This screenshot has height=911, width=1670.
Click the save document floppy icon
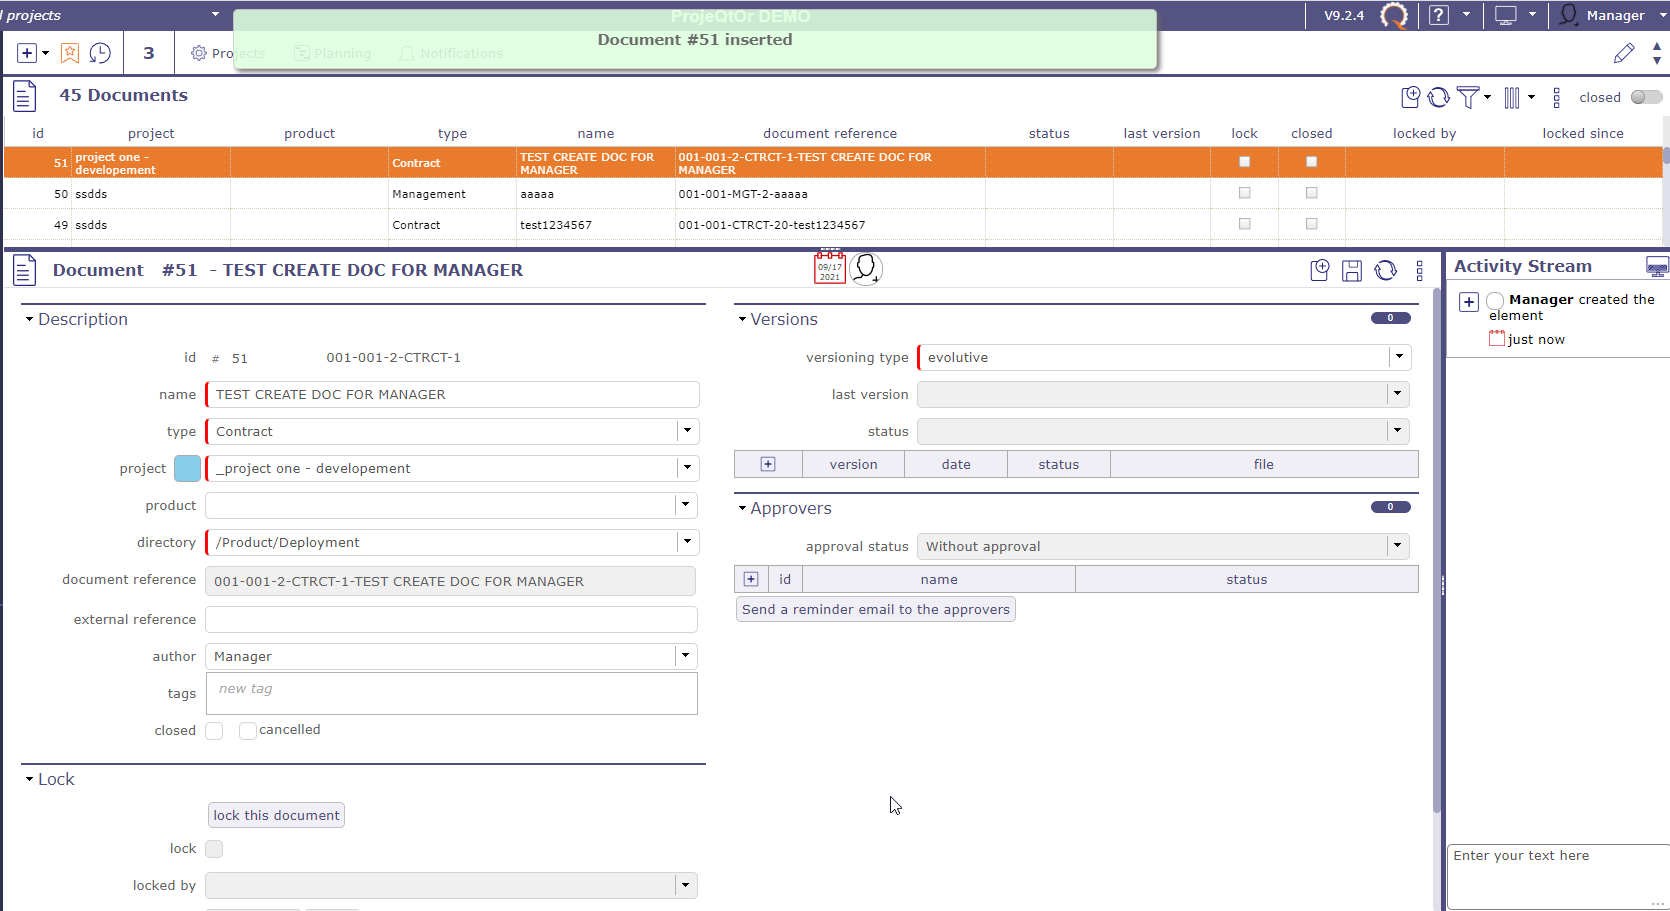coord(1352,270)
